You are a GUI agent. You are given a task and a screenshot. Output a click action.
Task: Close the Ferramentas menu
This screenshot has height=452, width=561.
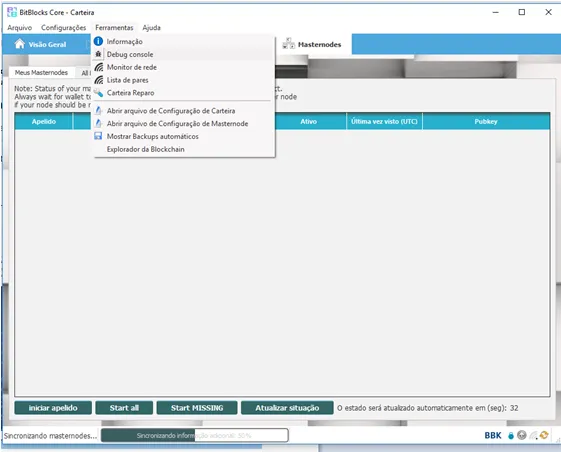pos(114,28)
